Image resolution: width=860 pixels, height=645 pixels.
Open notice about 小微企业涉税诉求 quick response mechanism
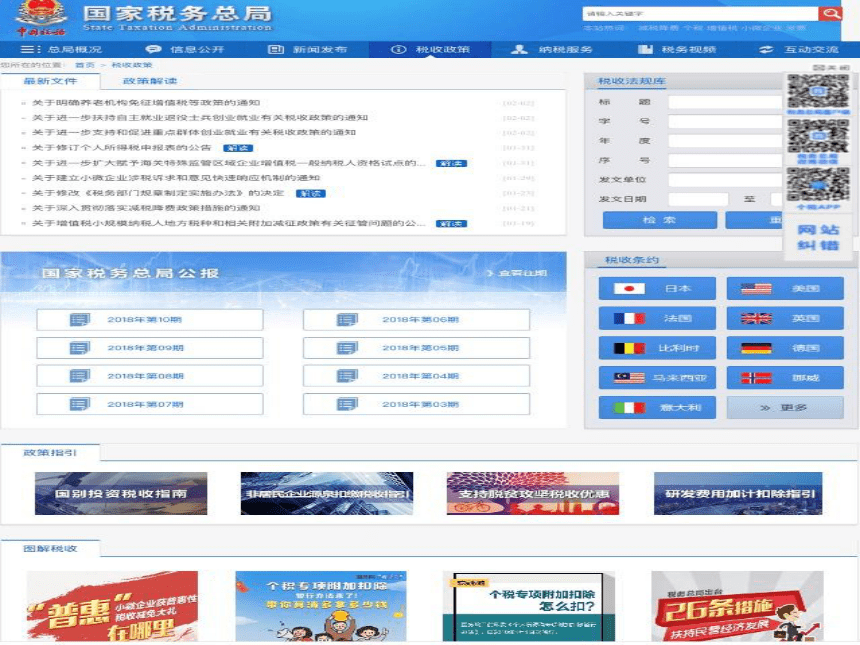(x=176, y=178)
